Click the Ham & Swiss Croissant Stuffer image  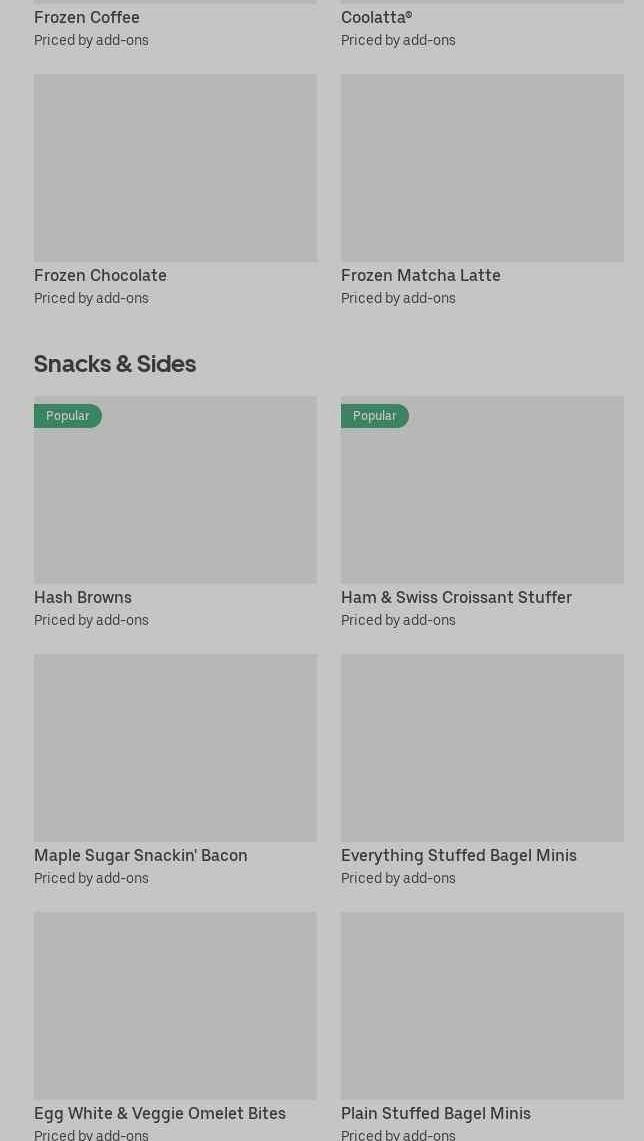point(482,500)
